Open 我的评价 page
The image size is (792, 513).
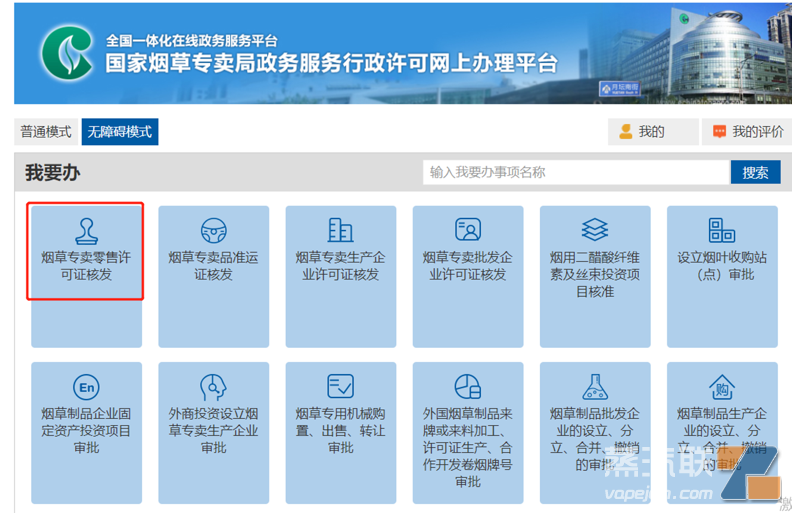point(747,132)
